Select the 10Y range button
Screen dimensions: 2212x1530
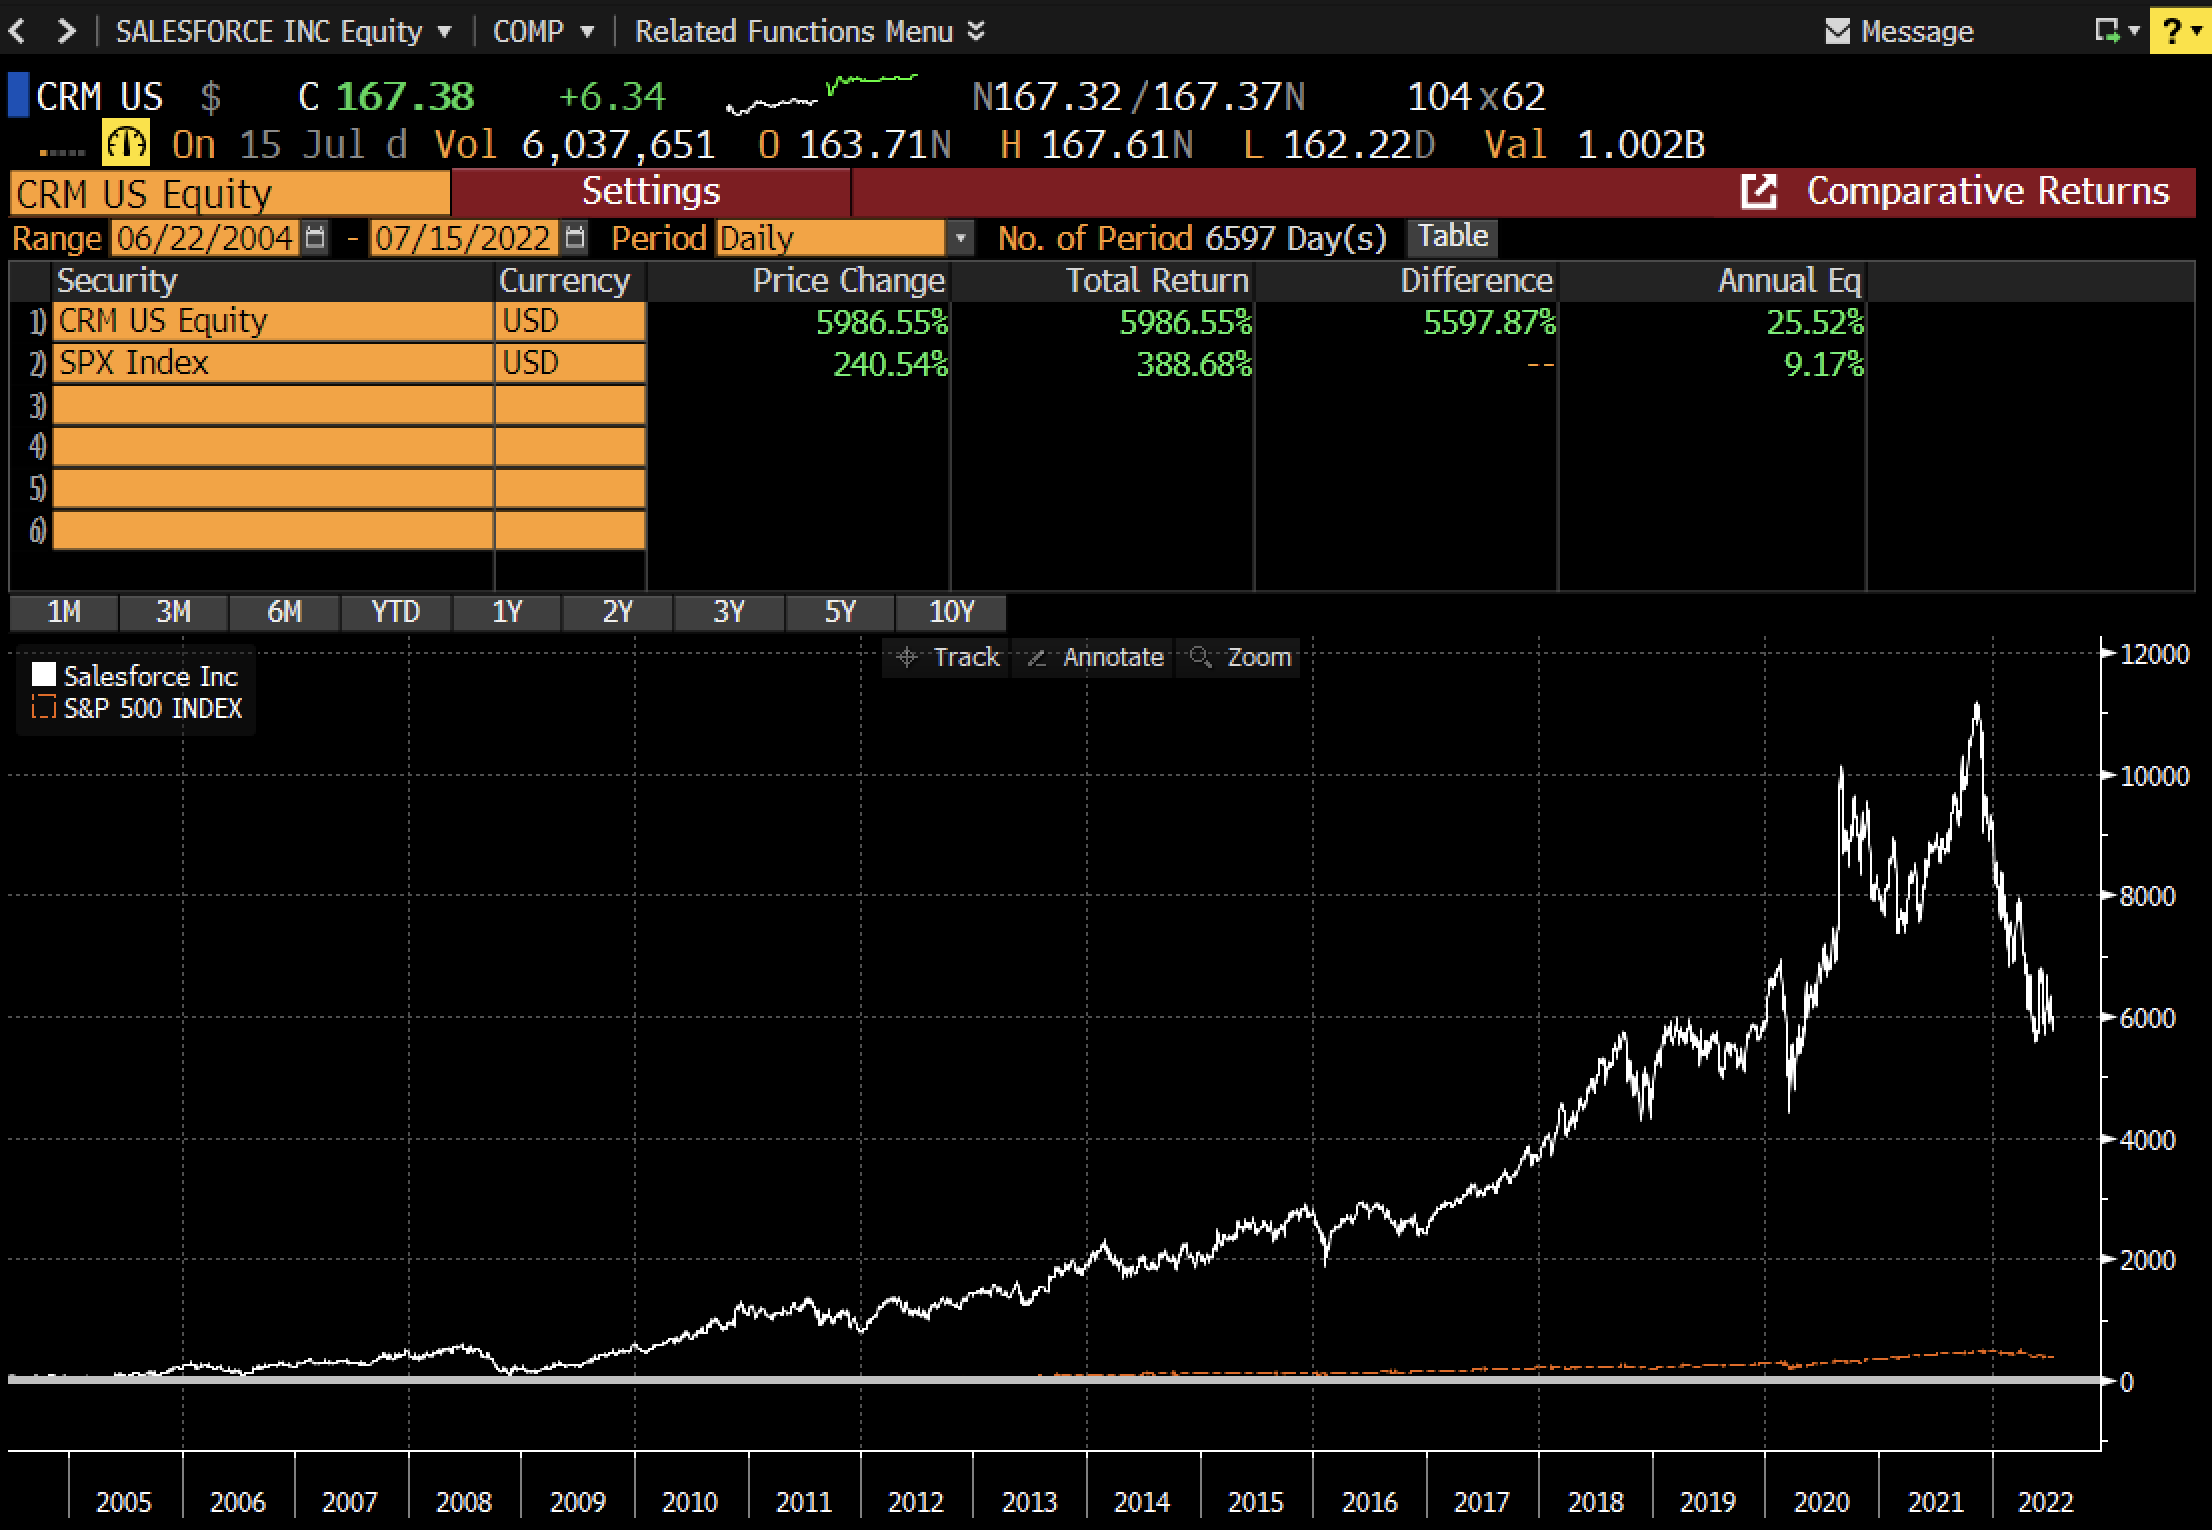[x=951, y=611]
